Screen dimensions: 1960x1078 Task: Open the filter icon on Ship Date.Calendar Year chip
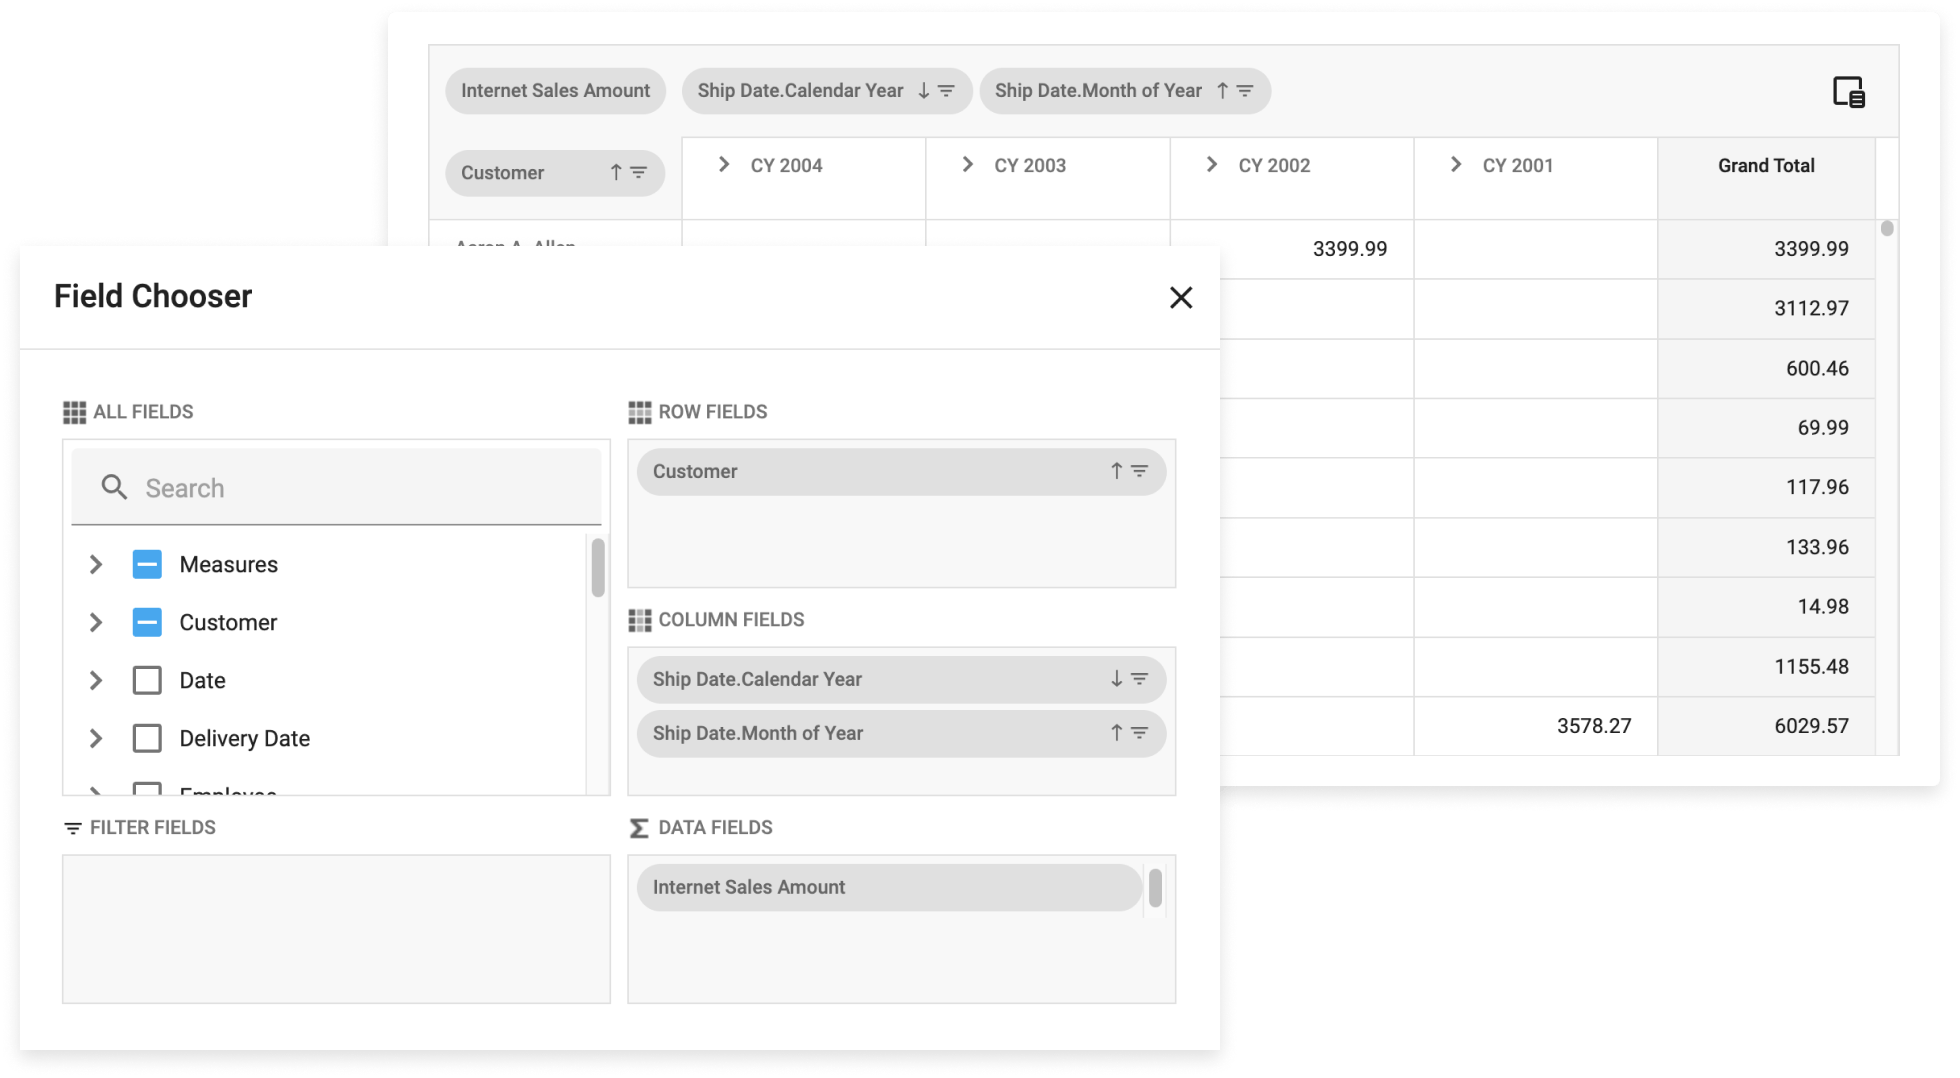946,90
